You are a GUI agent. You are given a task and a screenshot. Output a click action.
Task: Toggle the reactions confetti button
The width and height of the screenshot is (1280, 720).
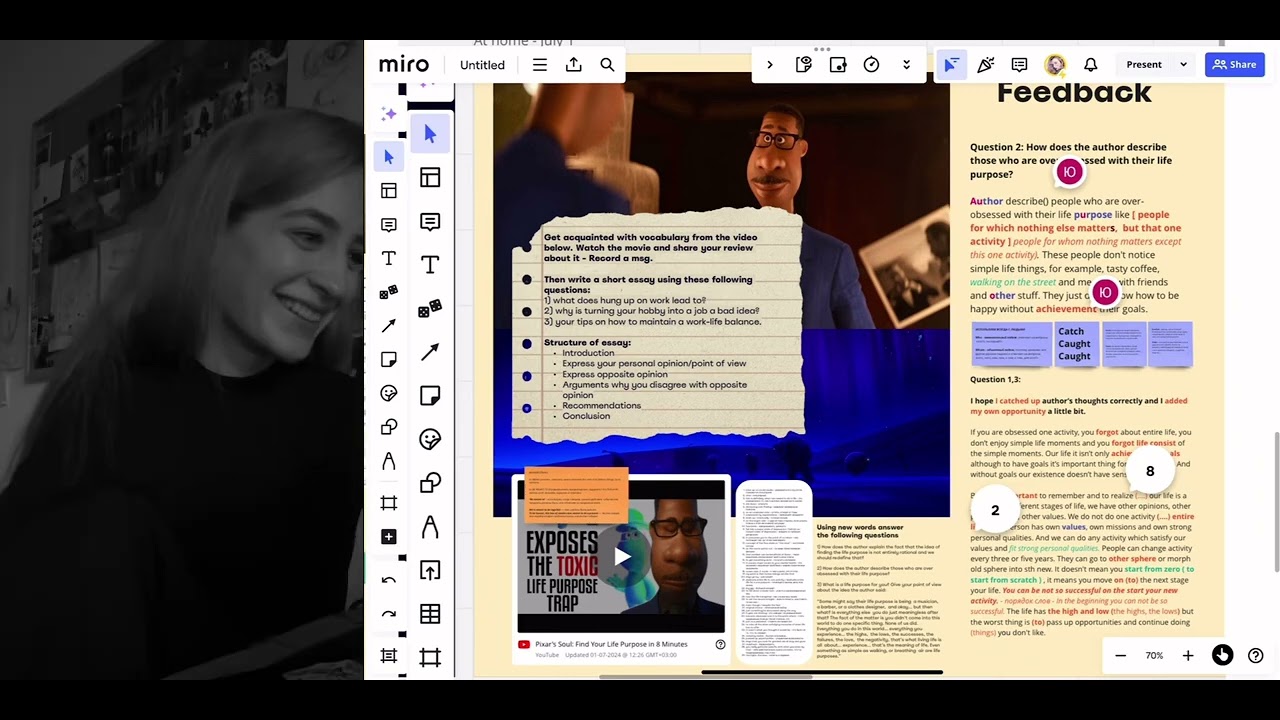pos(986,65)
